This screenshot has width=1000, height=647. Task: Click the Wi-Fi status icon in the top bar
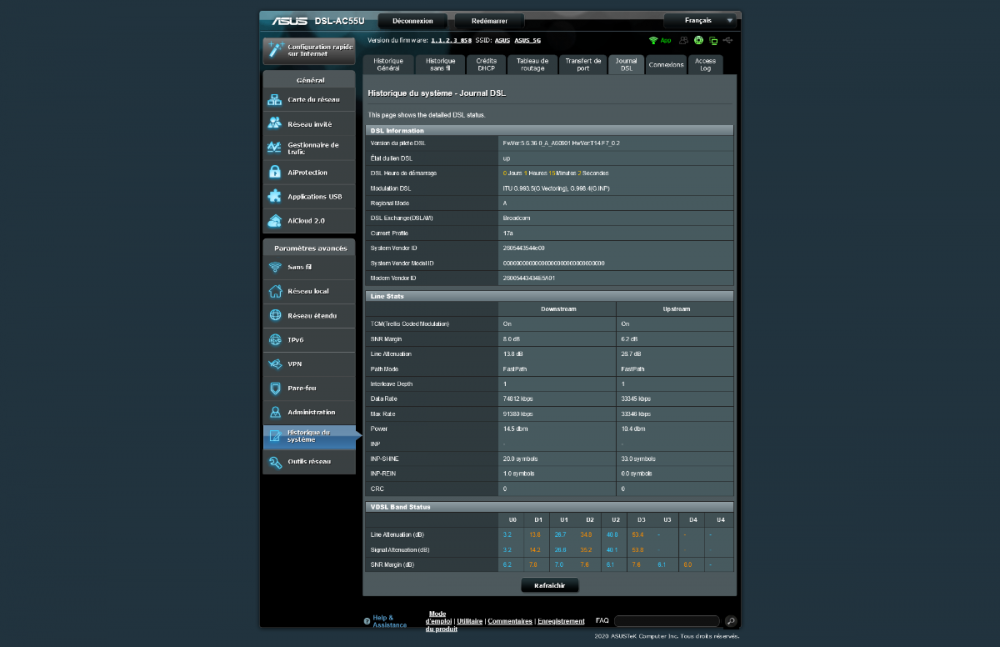tap(654, 41)
